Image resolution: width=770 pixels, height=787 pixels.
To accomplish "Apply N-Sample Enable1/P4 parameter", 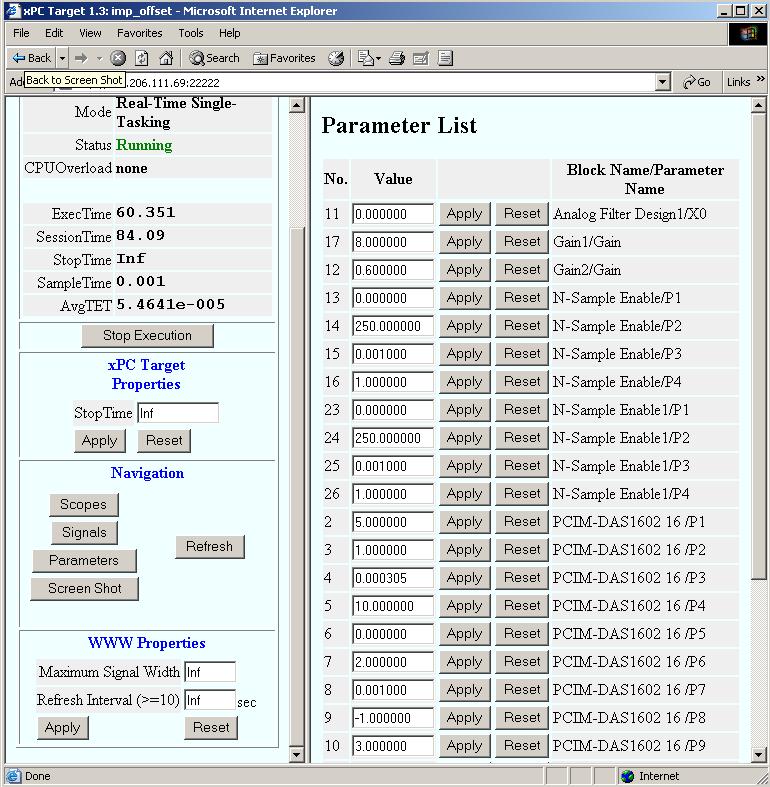I will tap(465, 494).
